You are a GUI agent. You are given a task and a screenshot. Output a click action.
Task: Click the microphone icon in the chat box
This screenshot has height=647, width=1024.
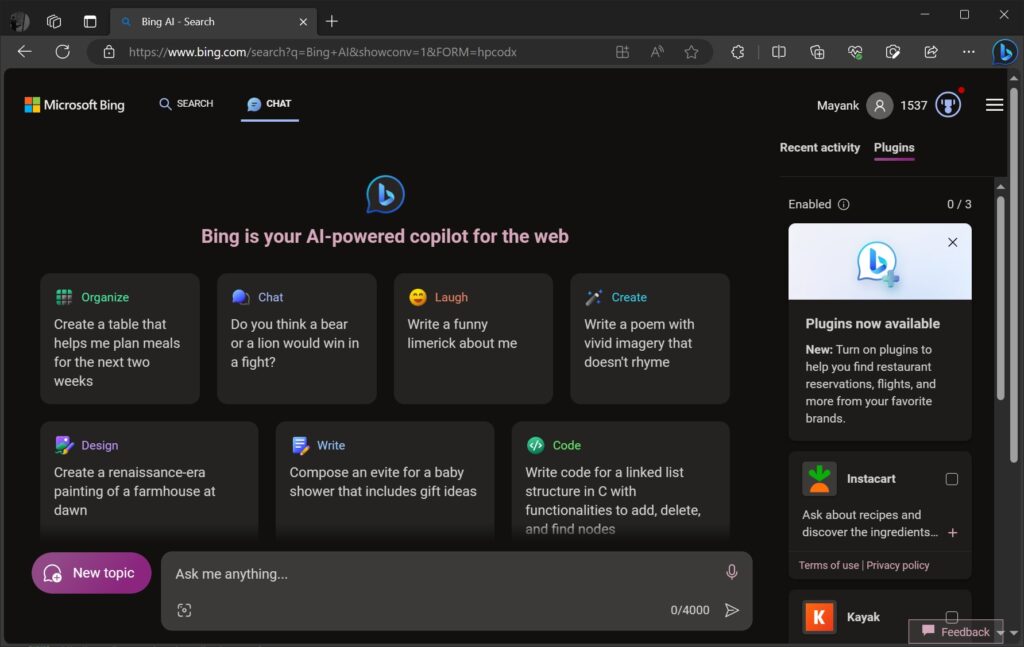[x=731, y=572]
